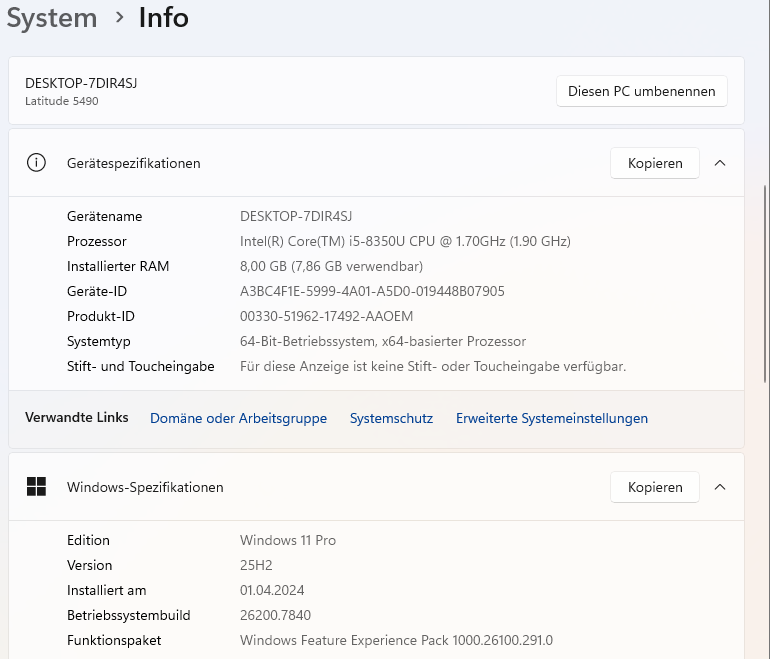
Task: Collapse the Gerätespezifikationen section chevron
Action: point(720,163)
